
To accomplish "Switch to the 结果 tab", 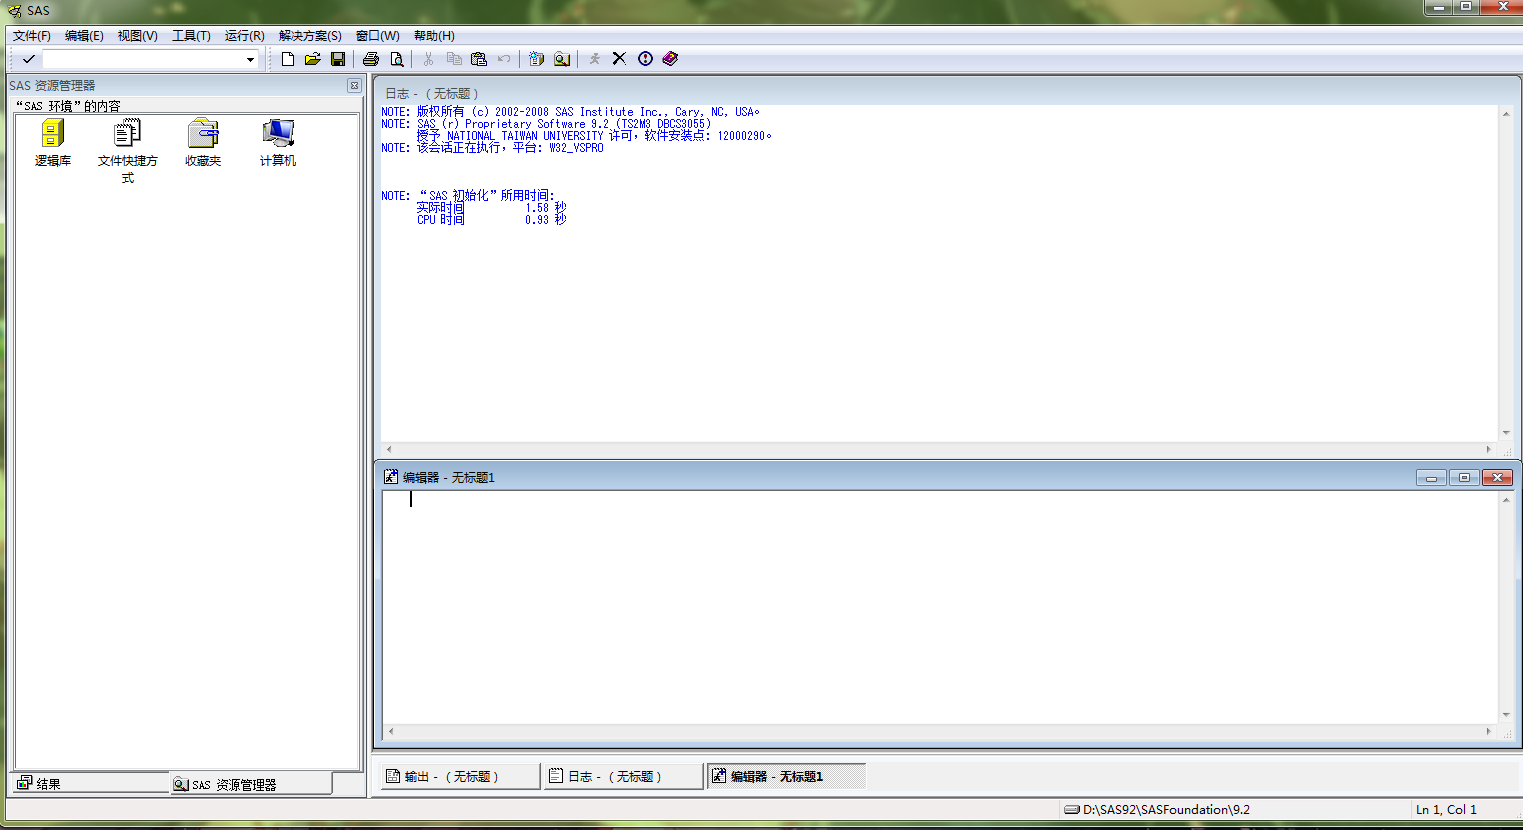I will pos(91,784).
